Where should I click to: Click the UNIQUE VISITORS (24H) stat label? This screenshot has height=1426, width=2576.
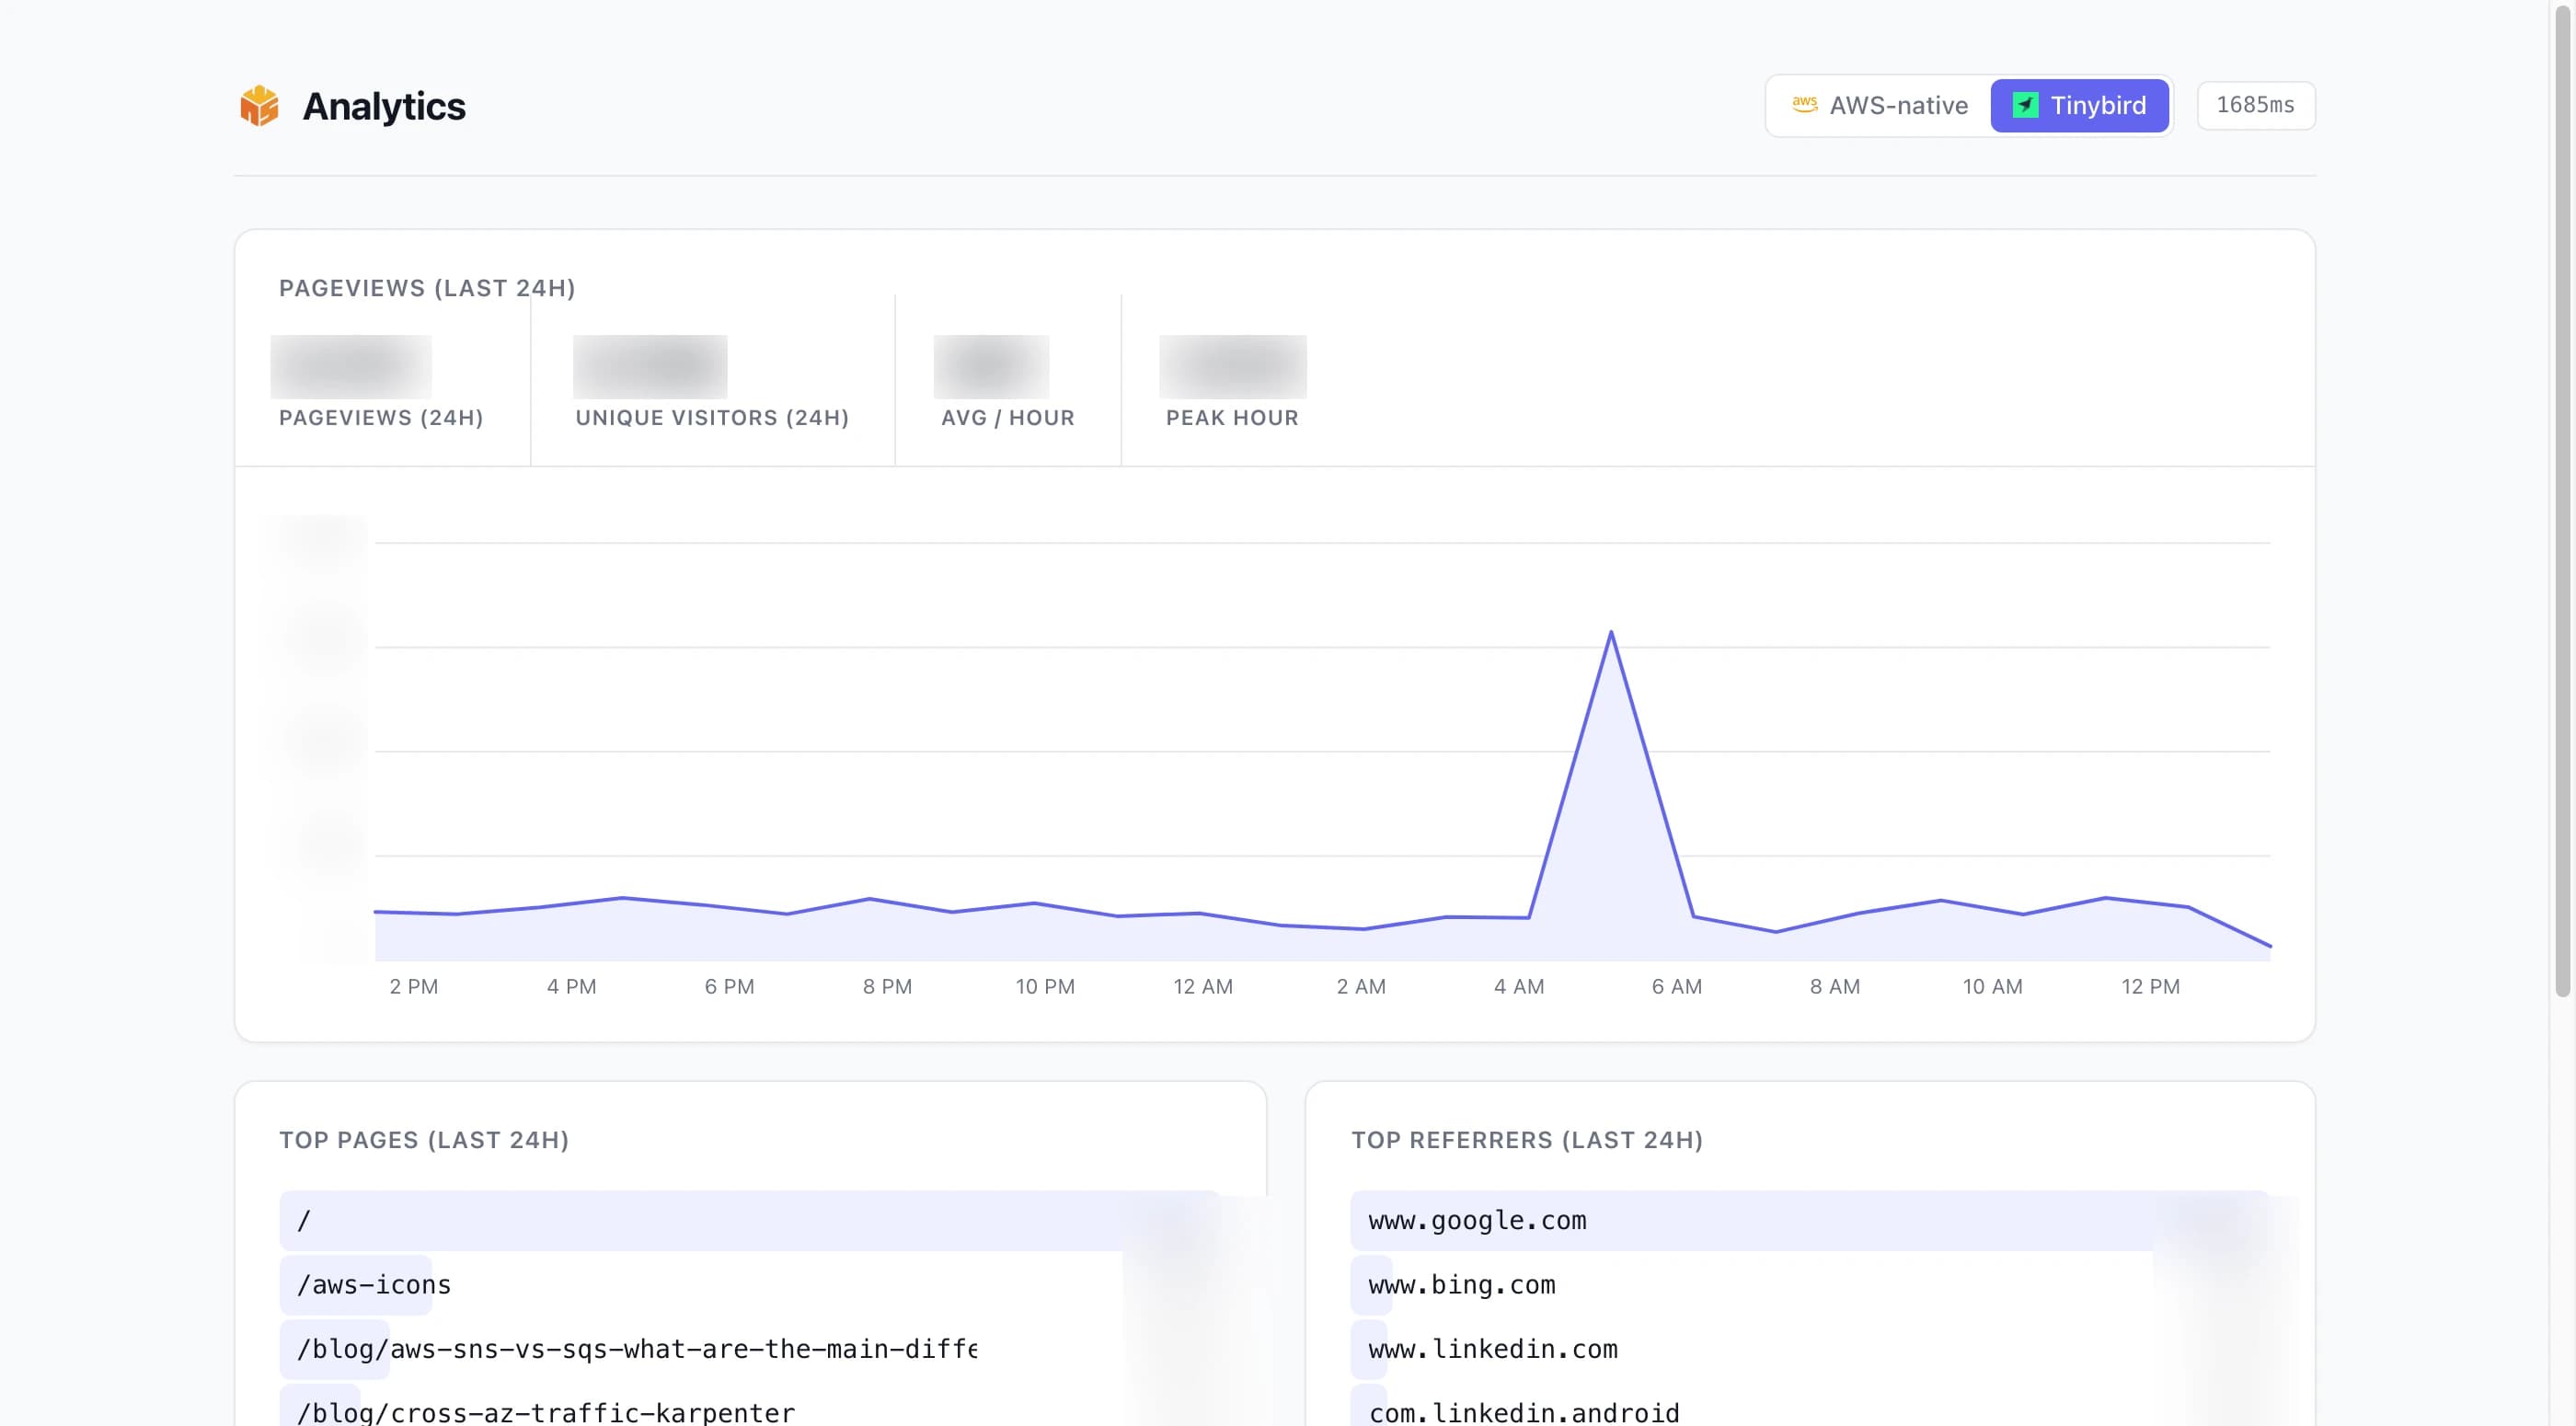[712, 418]
